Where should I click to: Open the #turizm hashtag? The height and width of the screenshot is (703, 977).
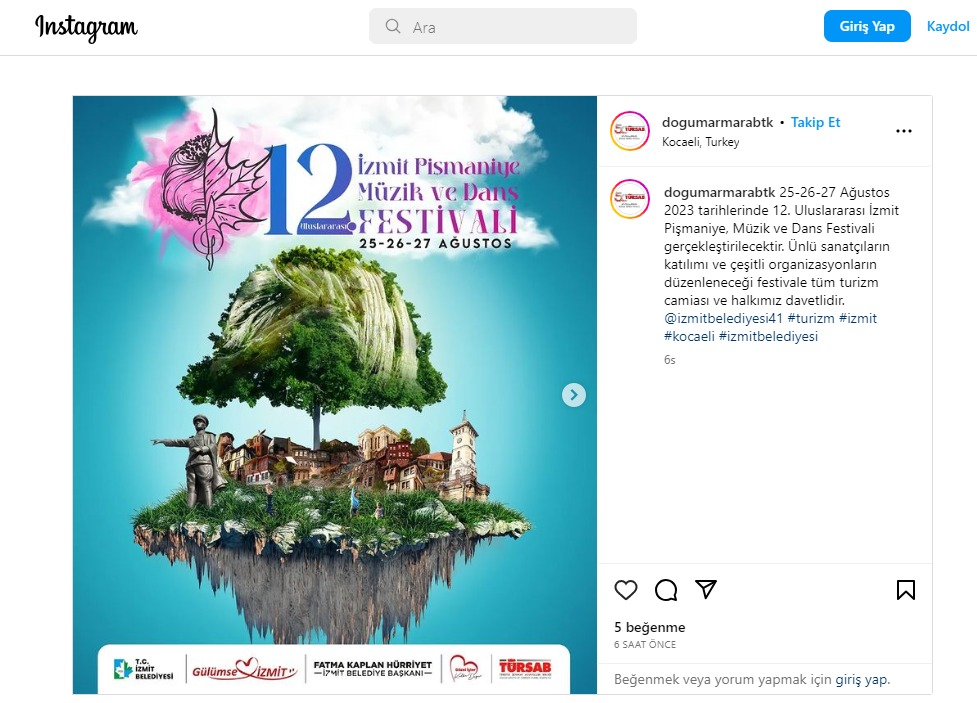811,318
